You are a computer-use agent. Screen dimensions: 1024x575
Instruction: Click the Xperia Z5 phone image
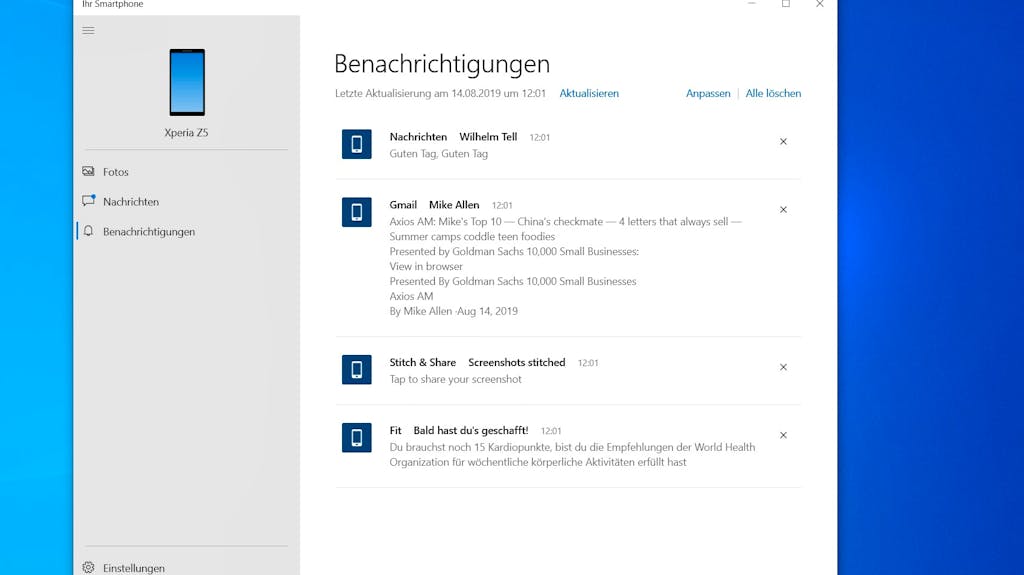pos(187,82)
